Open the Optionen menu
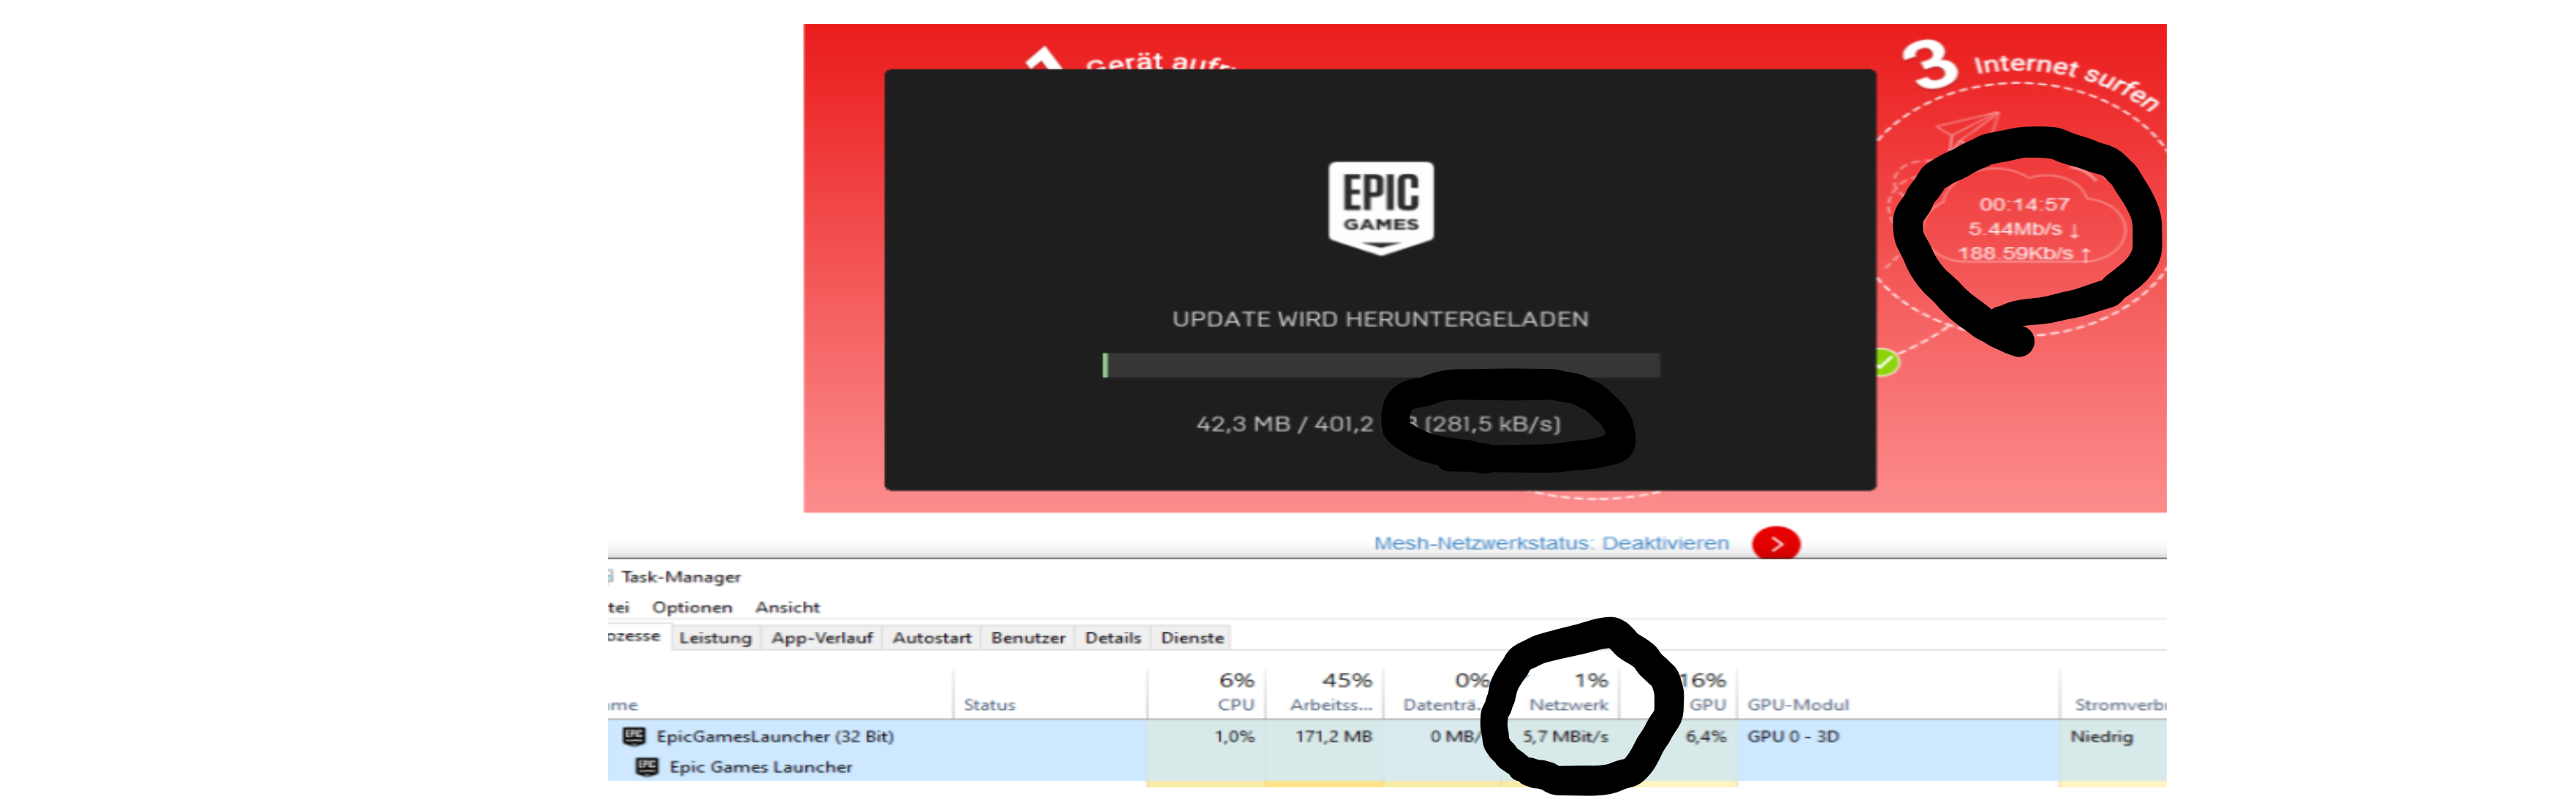 tap(691, 607)
